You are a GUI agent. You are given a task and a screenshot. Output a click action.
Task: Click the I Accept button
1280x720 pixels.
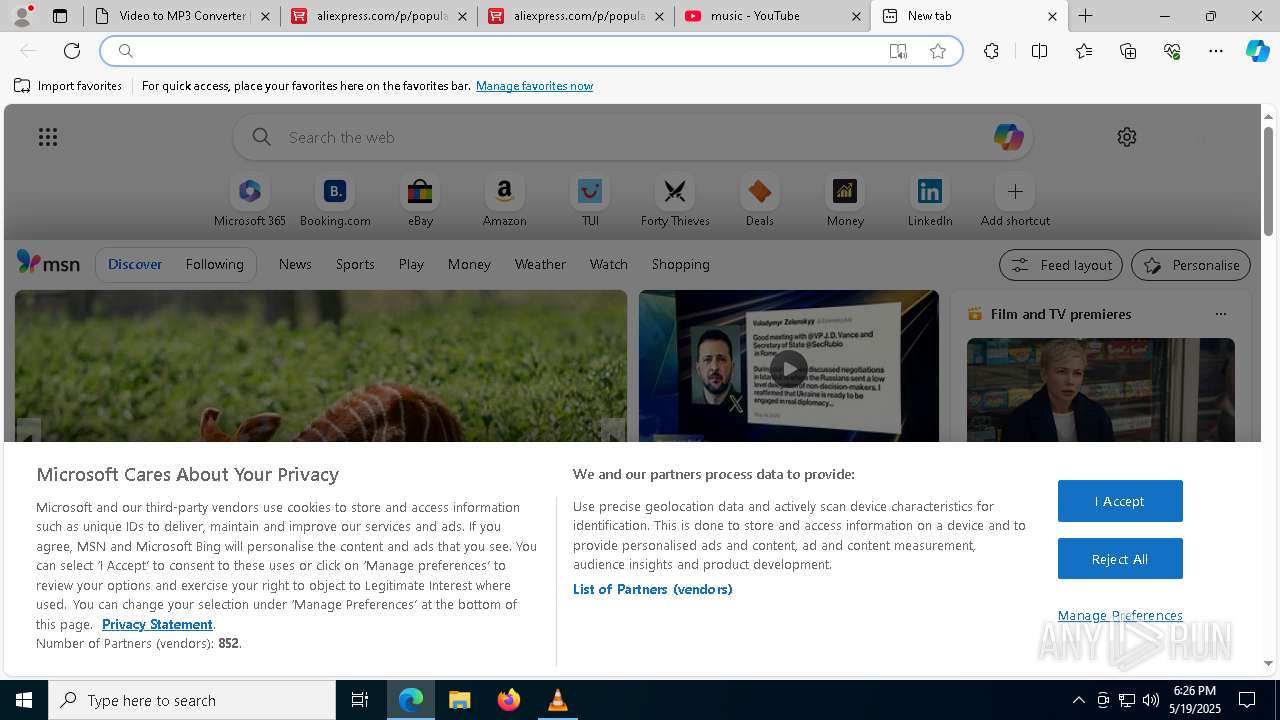click(1120, 501)
